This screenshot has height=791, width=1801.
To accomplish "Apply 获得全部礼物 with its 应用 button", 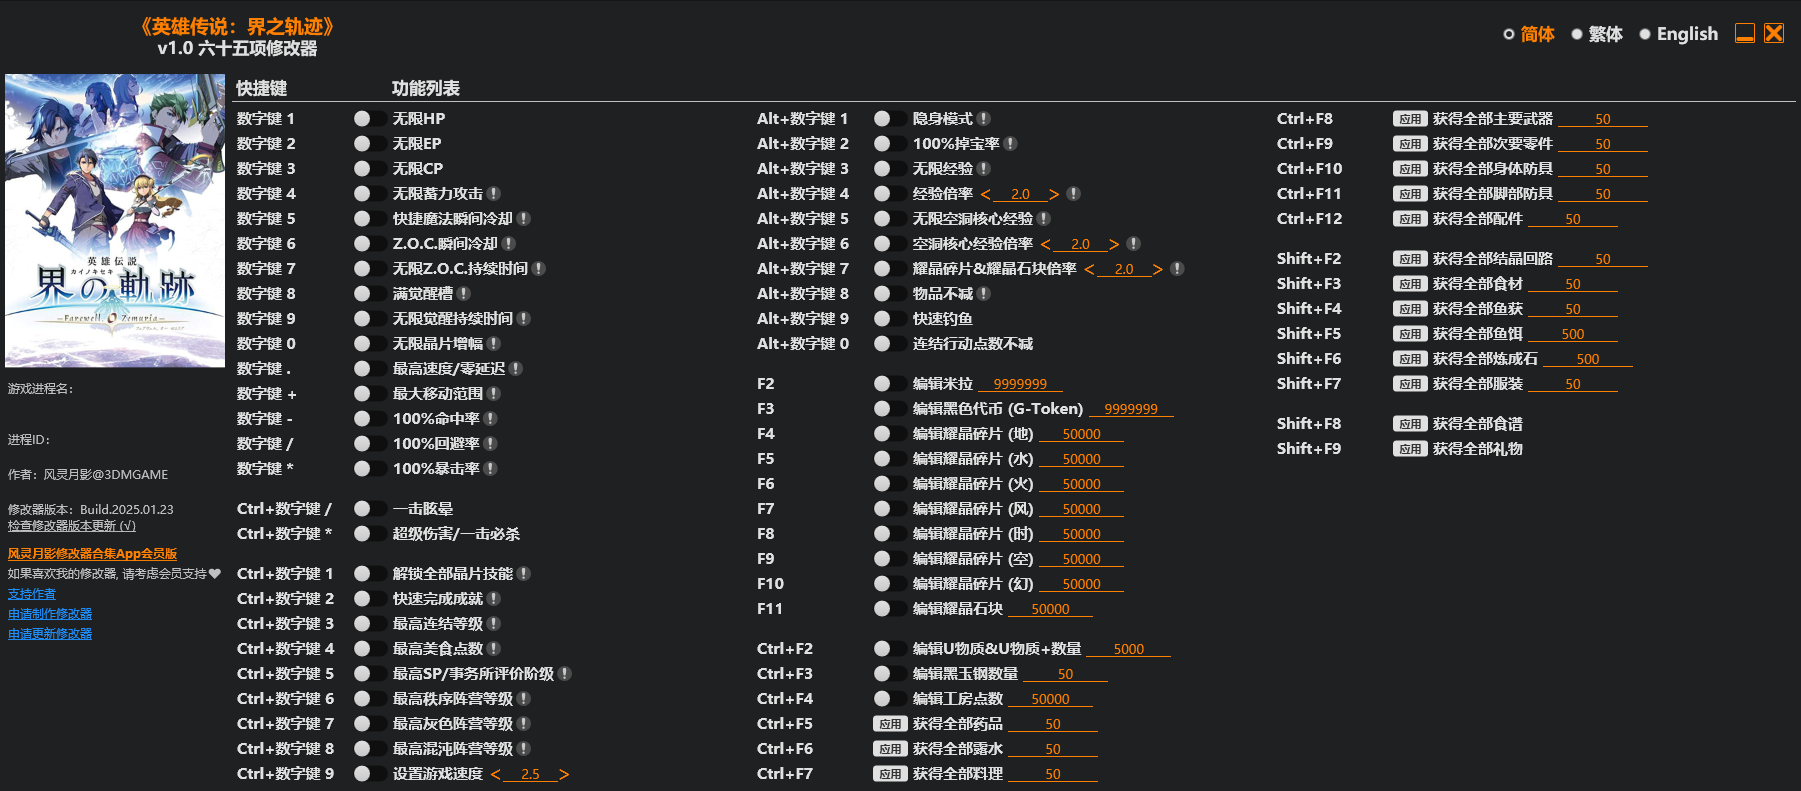I will click(1410, 449).
